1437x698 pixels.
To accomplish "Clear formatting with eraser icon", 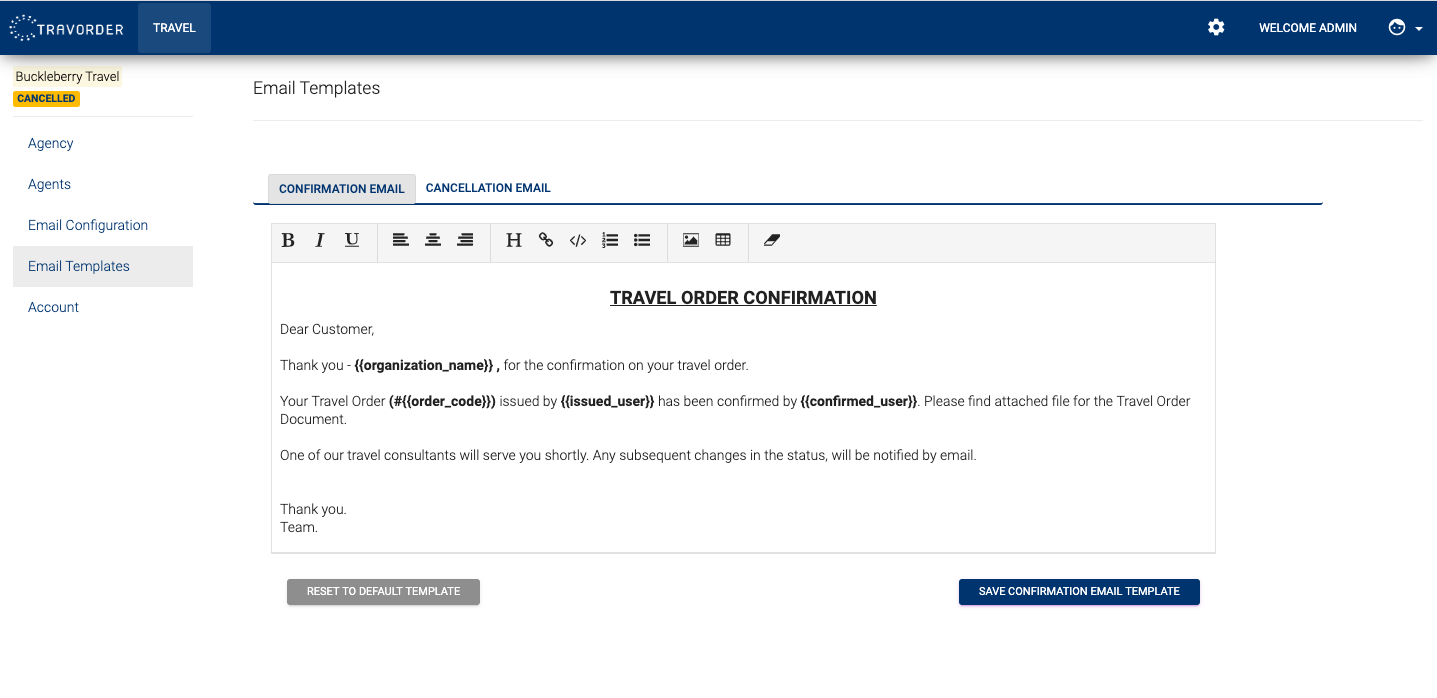I will click(x=771, y=240).
